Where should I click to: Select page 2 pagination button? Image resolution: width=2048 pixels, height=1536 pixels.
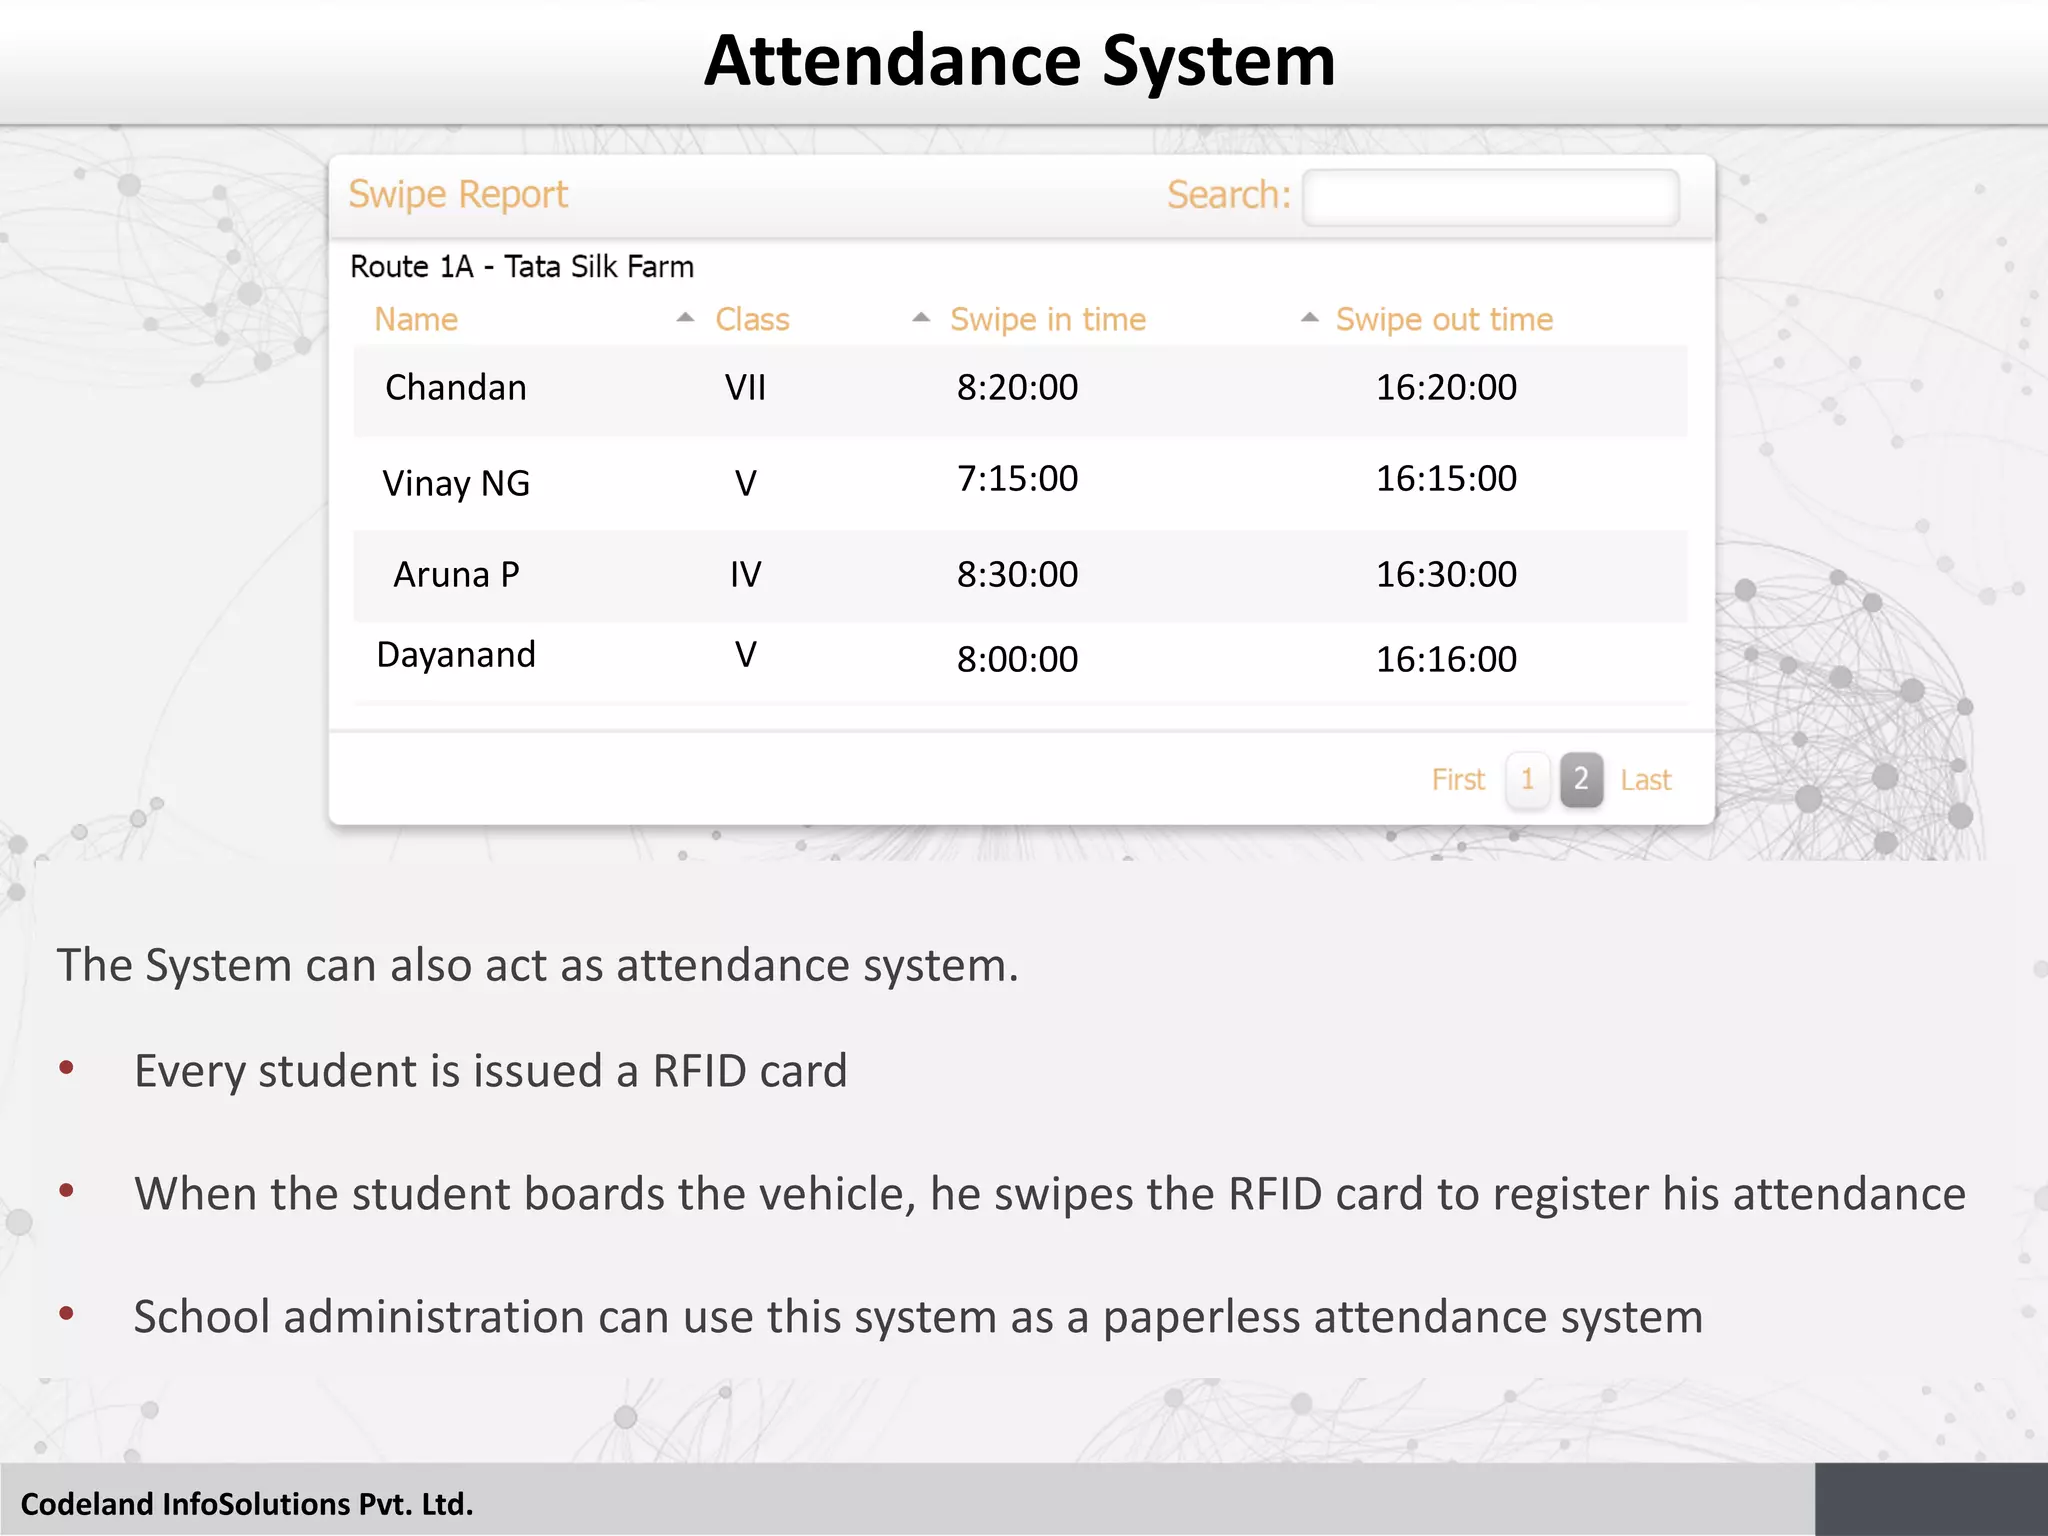click(1581, 780)
